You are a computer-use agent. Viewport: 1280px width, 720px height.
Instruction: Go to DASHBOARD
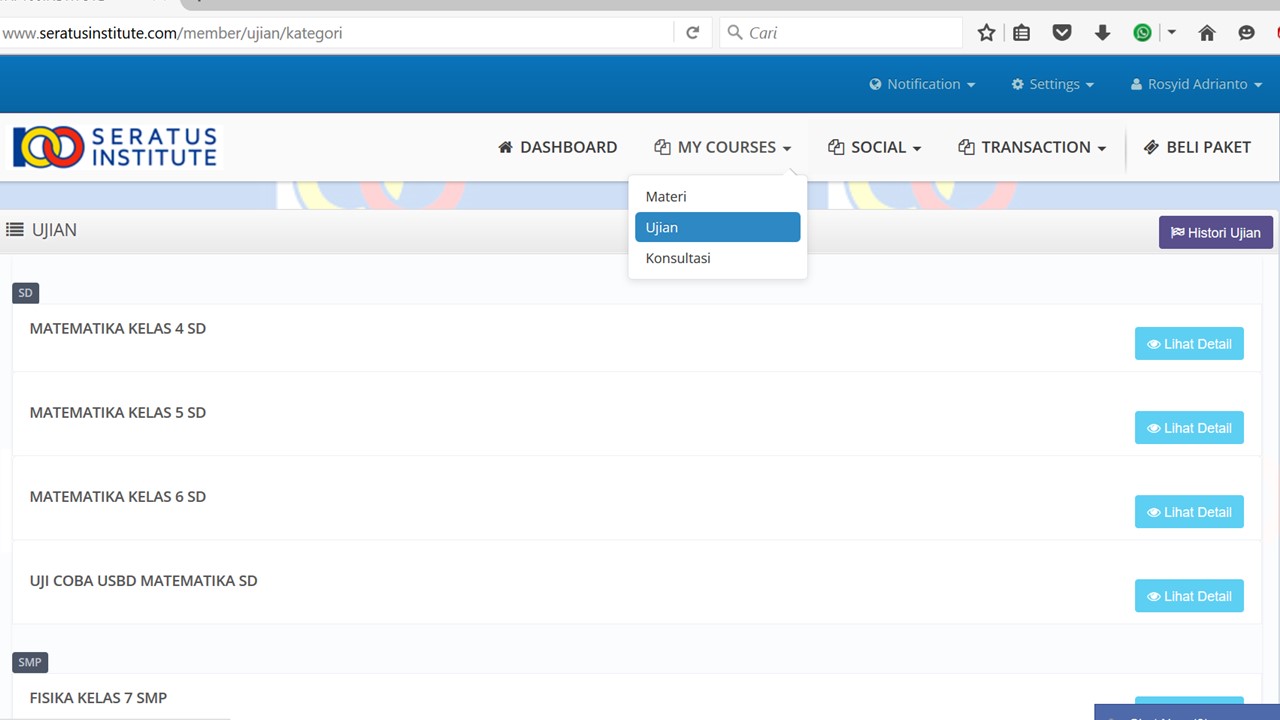coord(557,147)
